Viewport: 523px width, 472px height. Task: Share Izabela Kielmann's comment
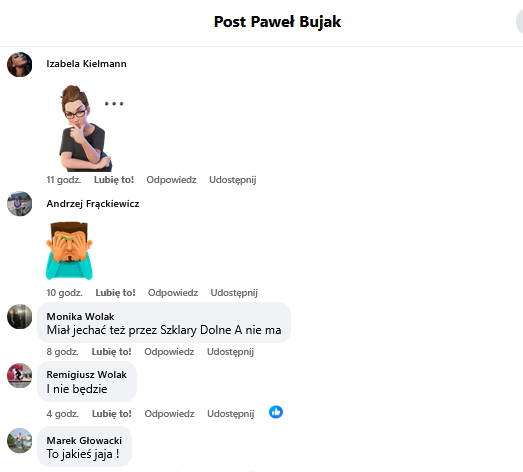coord(233,180)
